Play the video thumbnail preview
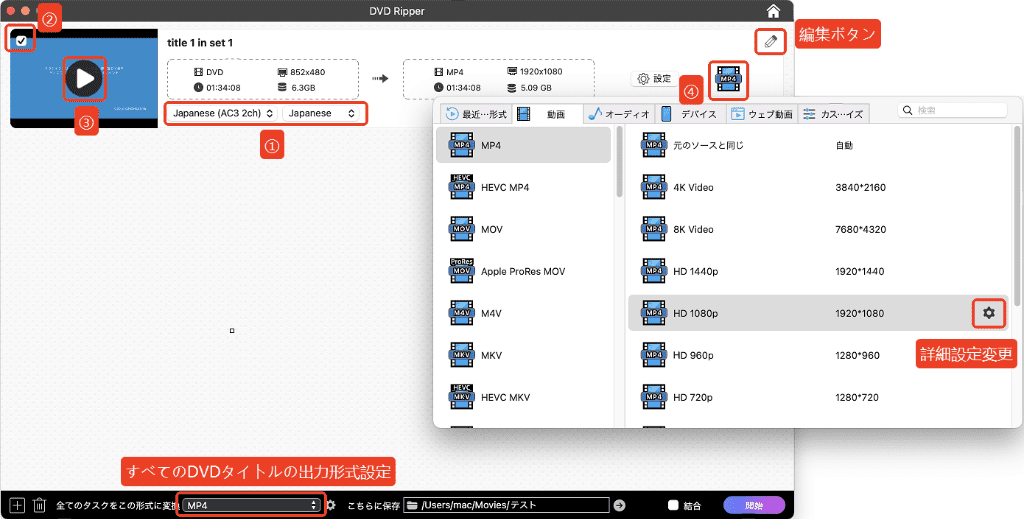The width and height of the screenshot is (1024, 519). pos(84,78)
